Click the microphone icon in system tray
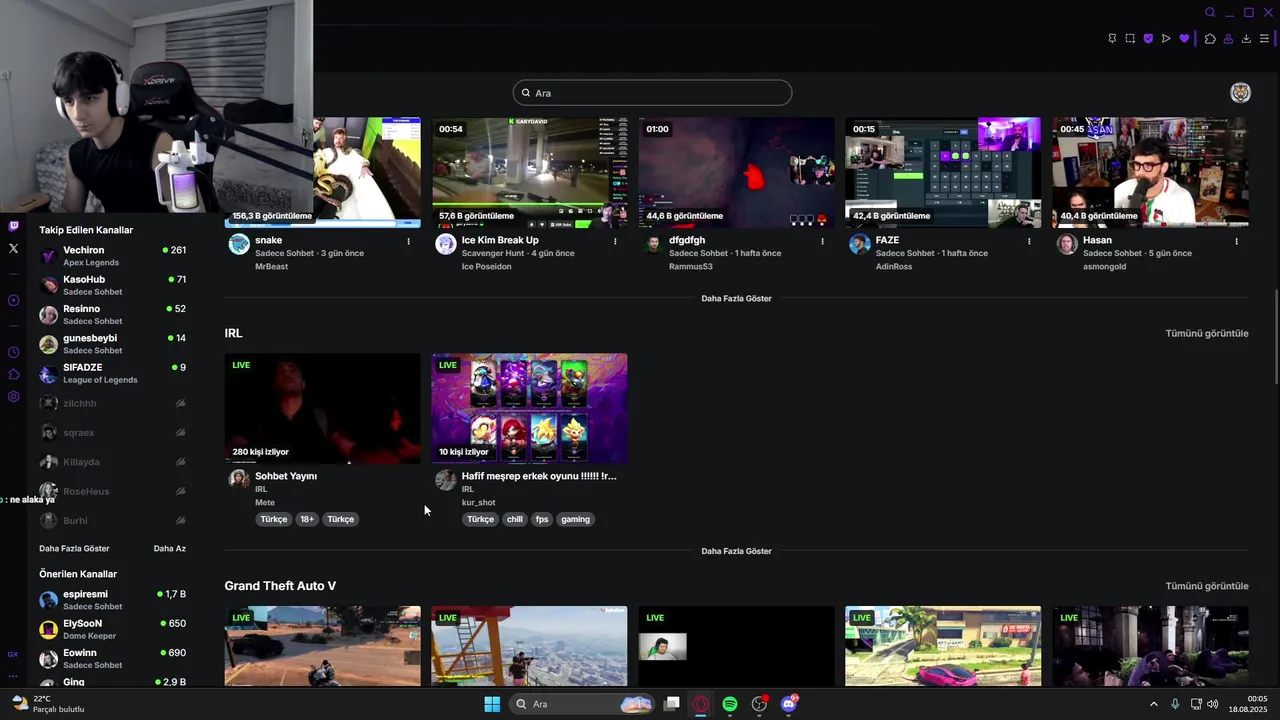Screen dimensions: 1280x720 point(1175,704)
